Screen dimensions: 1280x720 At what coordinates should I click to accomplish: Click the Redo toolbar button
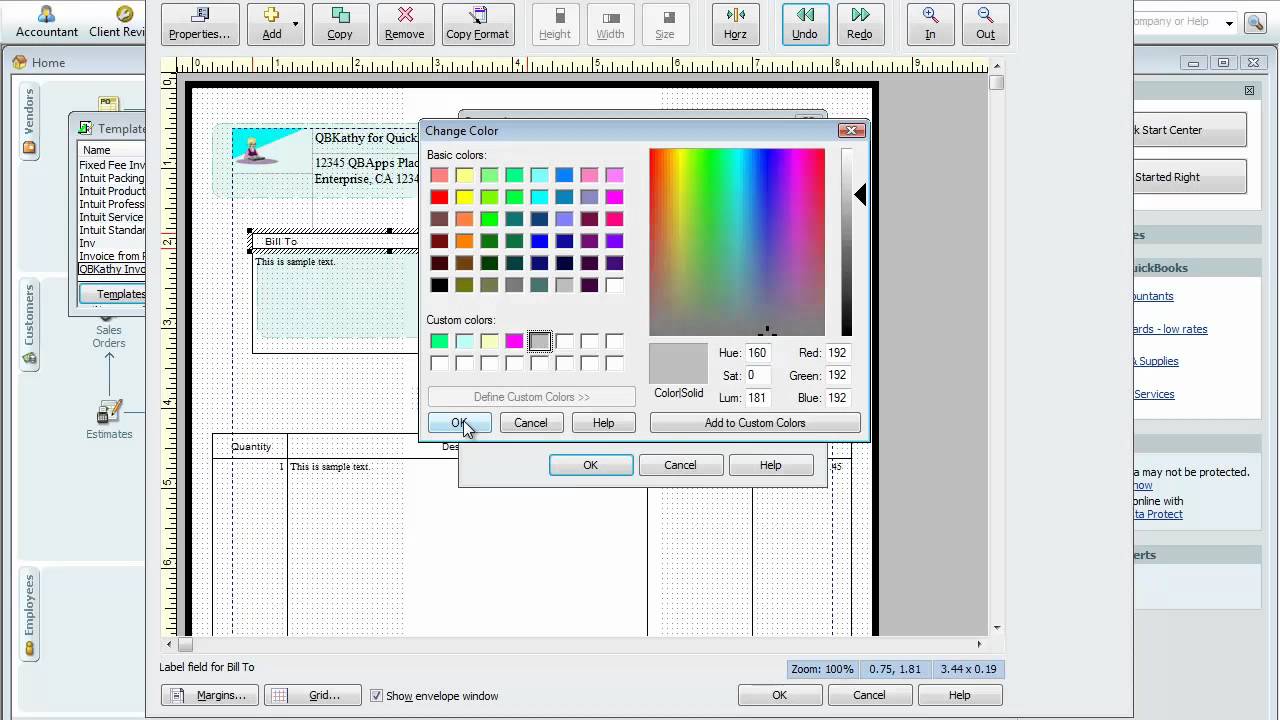[859, 24]
